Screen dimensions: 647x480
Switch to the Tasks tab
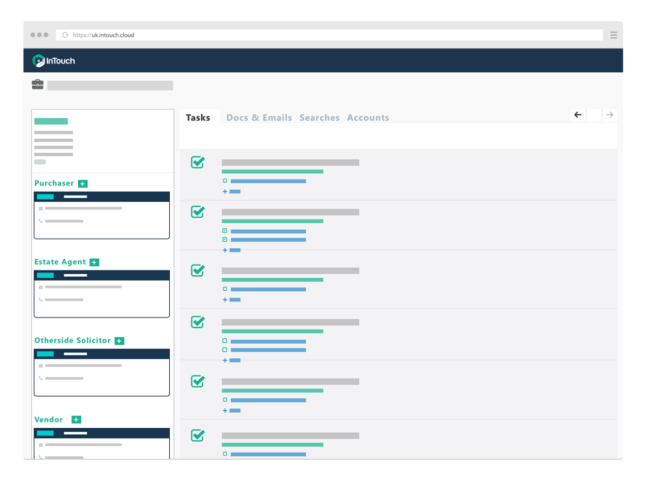click(198, 118)
